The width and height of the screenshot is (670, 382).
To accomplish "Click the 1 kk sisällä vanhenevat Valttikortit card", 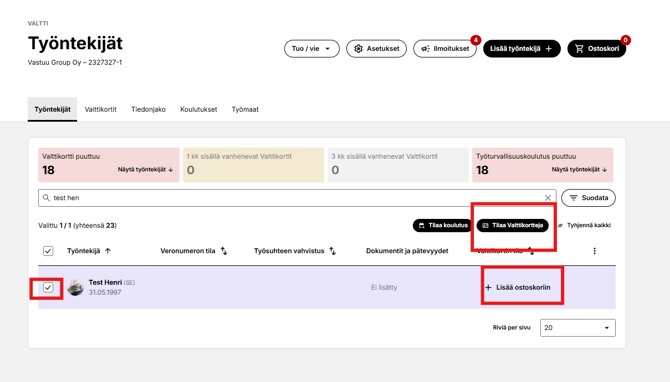I will click(253, 165).
